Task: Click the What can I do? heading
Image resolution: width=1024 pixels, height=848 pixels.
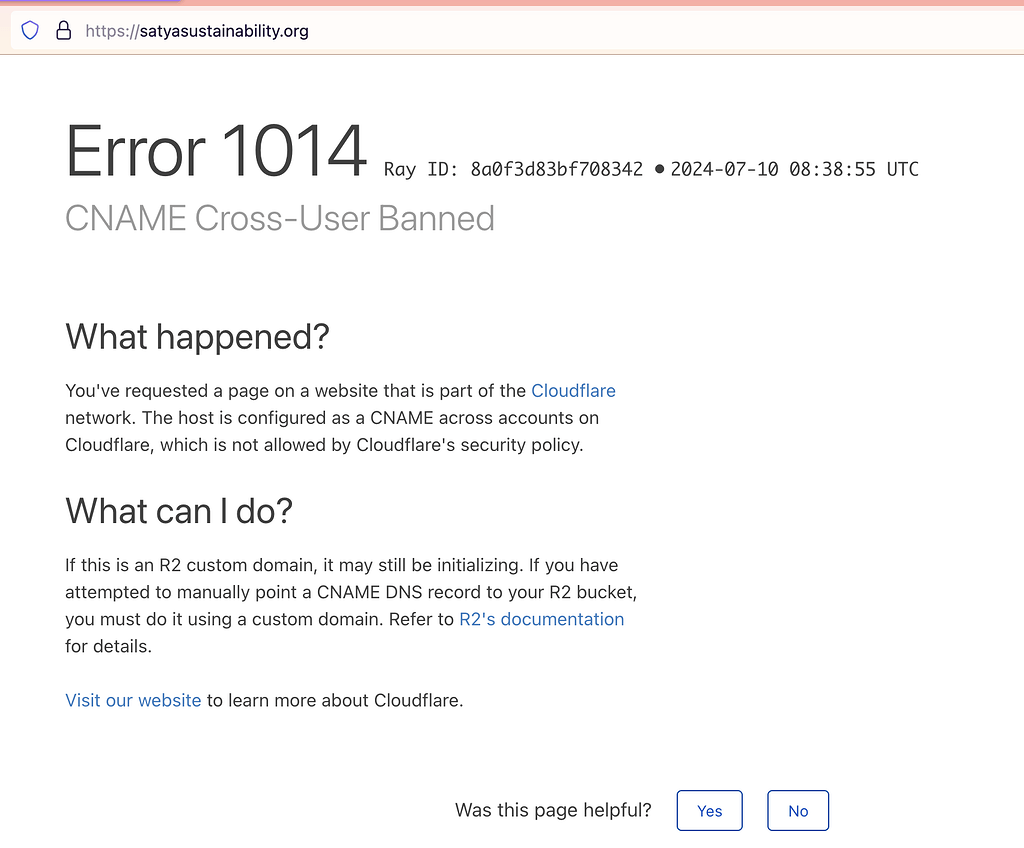Action: (x=179, y=511)
